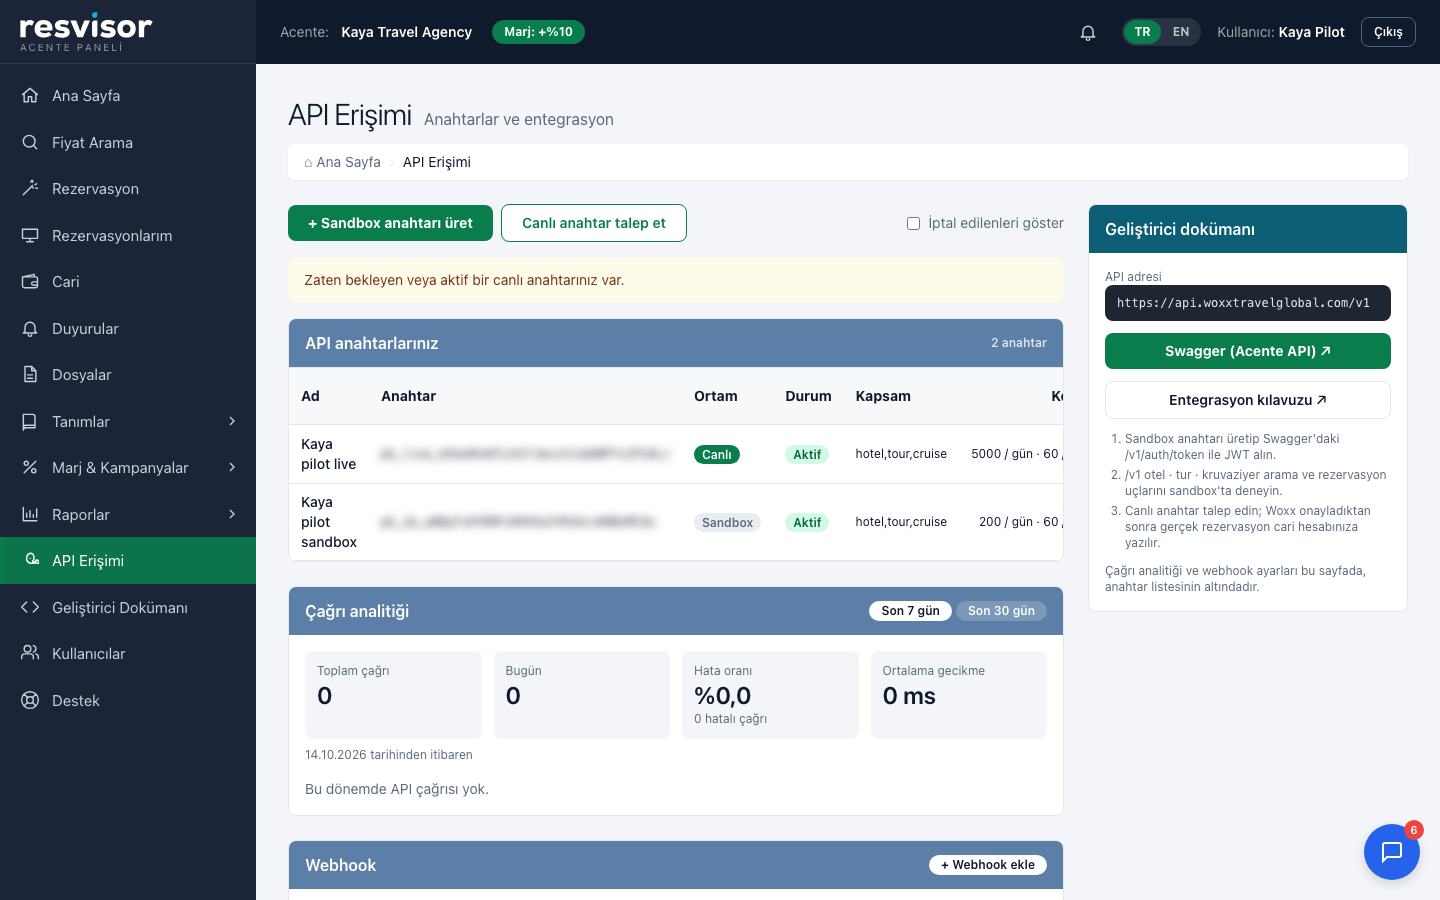Screen dimensions: 1440x900
Task: Open Kullanıcılar menu item
Action: 128,653
